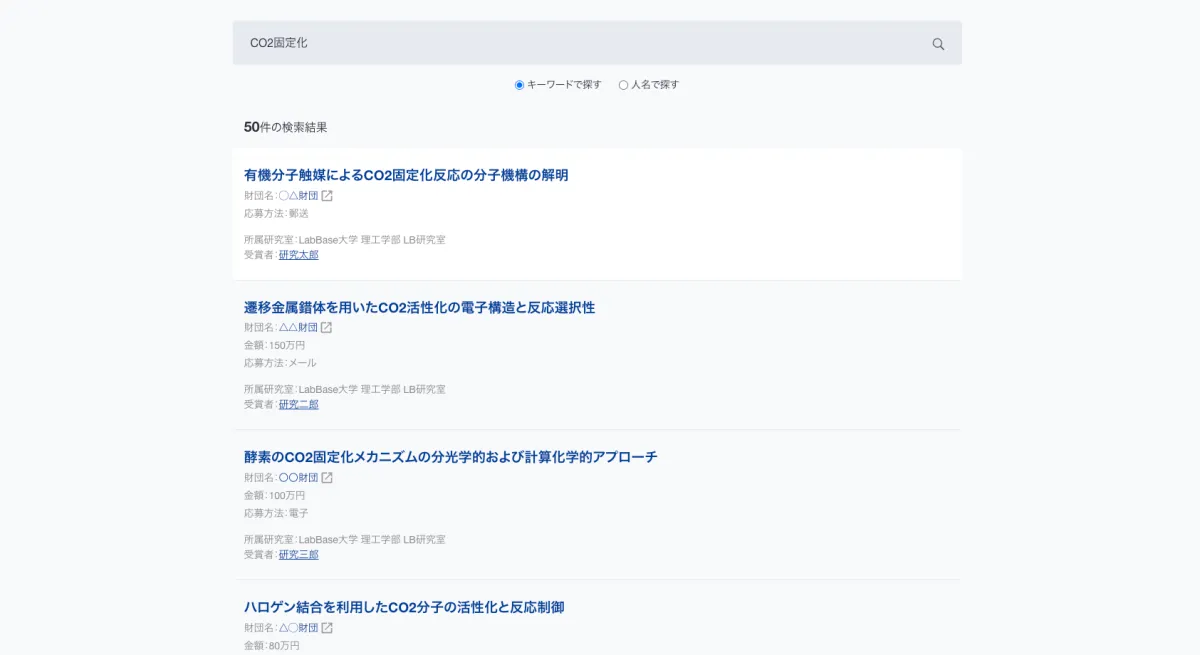This screenshot has height=655, width=1200.
Task: Open ハロゲン結合を利用したCO2分子 result title
Action: (404, 607)
